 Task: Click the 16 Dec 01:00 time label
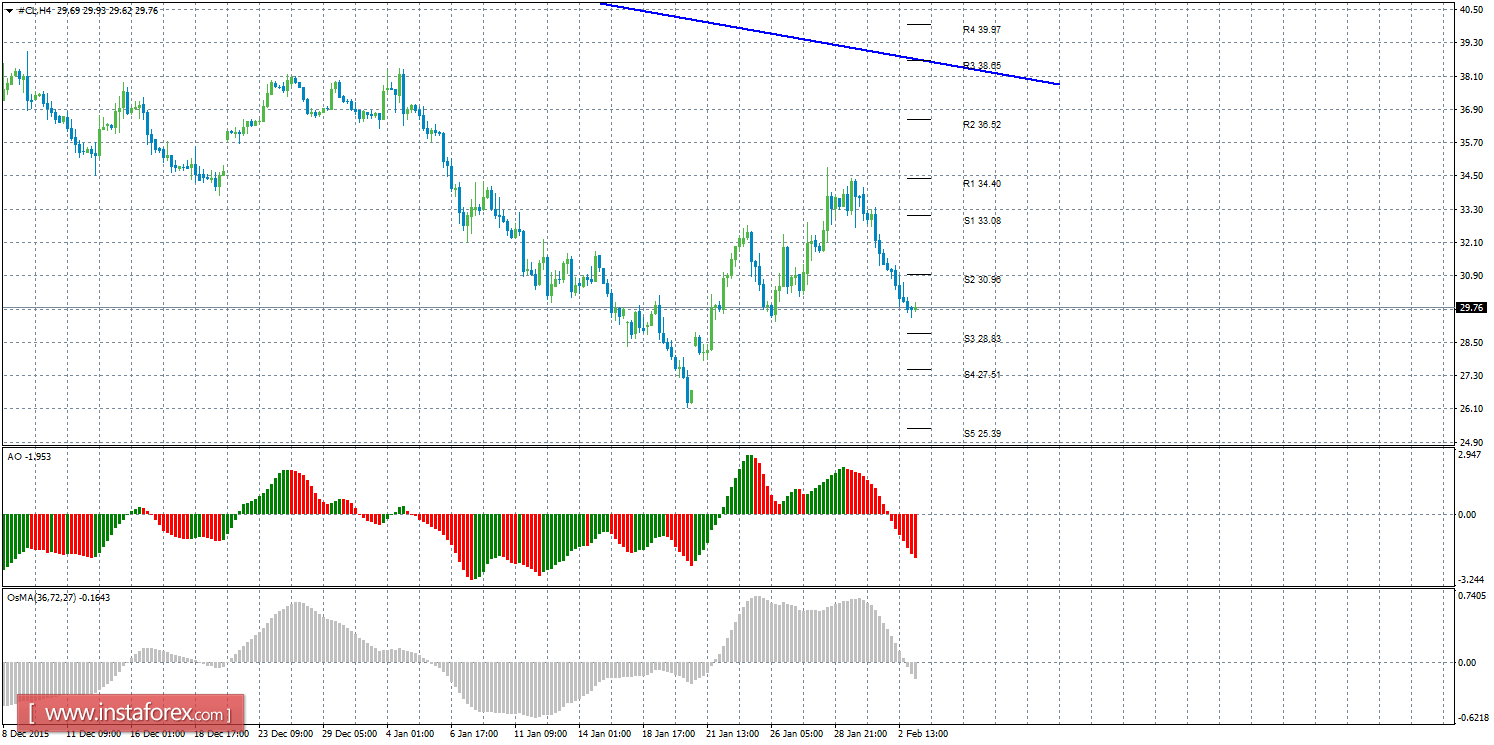[159, 733]
